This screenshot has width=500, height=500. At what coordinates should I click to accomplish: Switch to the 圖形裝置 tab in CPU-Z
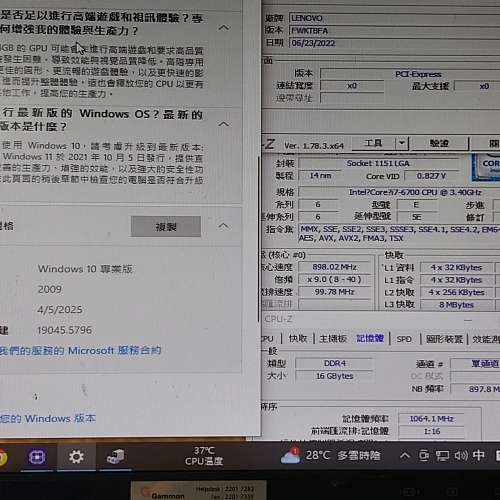pos(444,339)
